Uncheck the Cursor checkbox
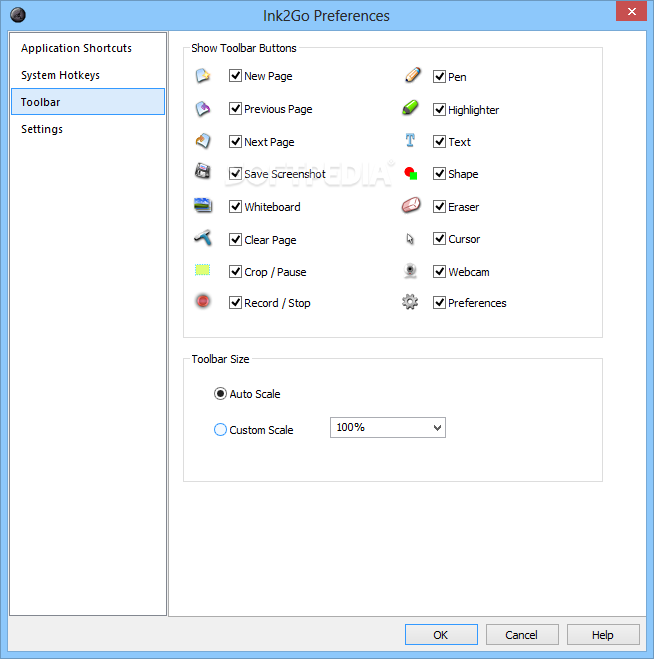The height and width of the screenshot is (659, 654). click(439, 239)
